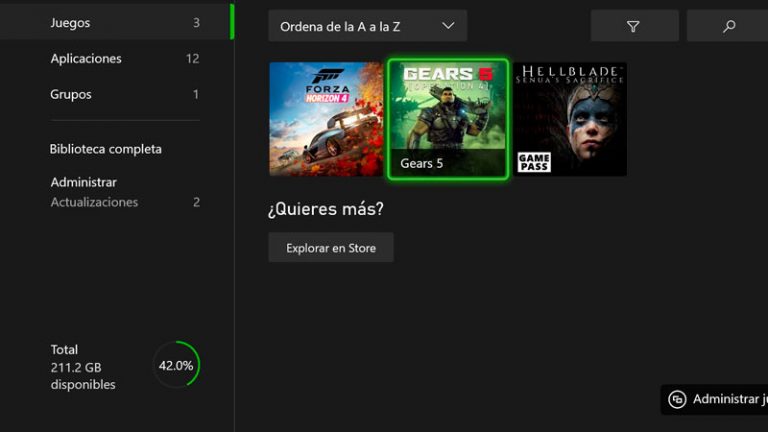768x432 pixels.
Task: Go to Biblioteca completa
Action: click(x=105, y=149)
